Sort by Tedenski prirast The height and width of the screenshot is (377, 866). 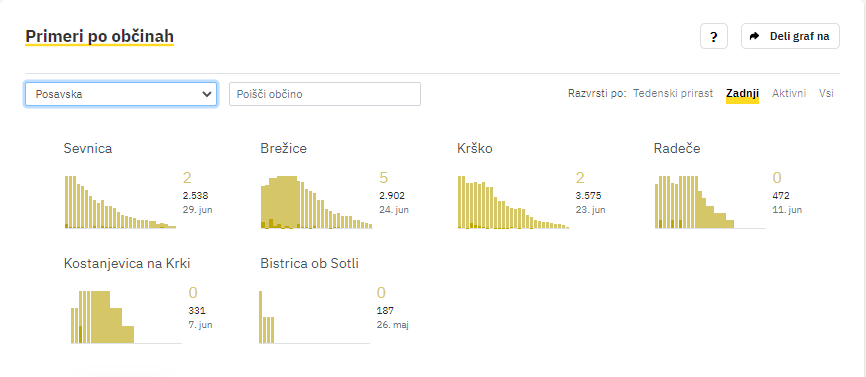coord(673,93)
